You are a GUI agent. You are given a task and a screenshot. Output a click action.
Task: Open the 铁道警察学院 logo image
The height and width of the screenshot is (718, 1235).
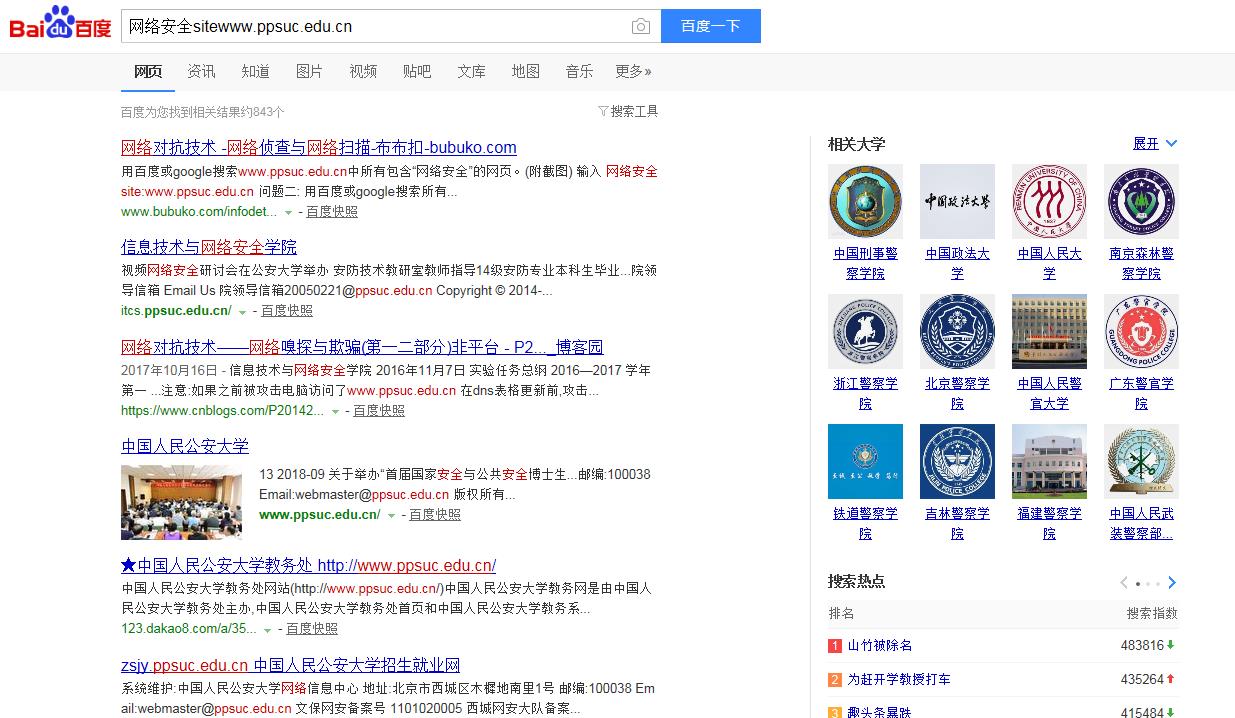(x=865, y=461)
